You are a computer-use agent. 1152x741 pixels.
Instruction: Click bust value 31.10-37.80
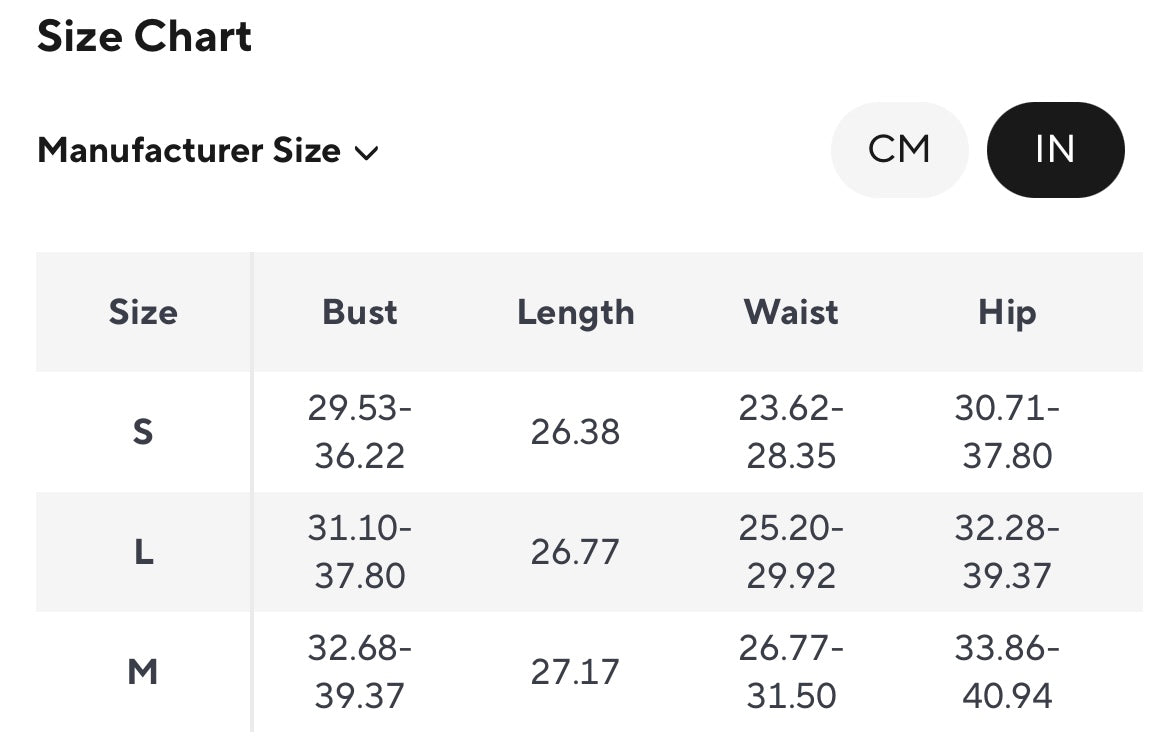coord(360,552)
